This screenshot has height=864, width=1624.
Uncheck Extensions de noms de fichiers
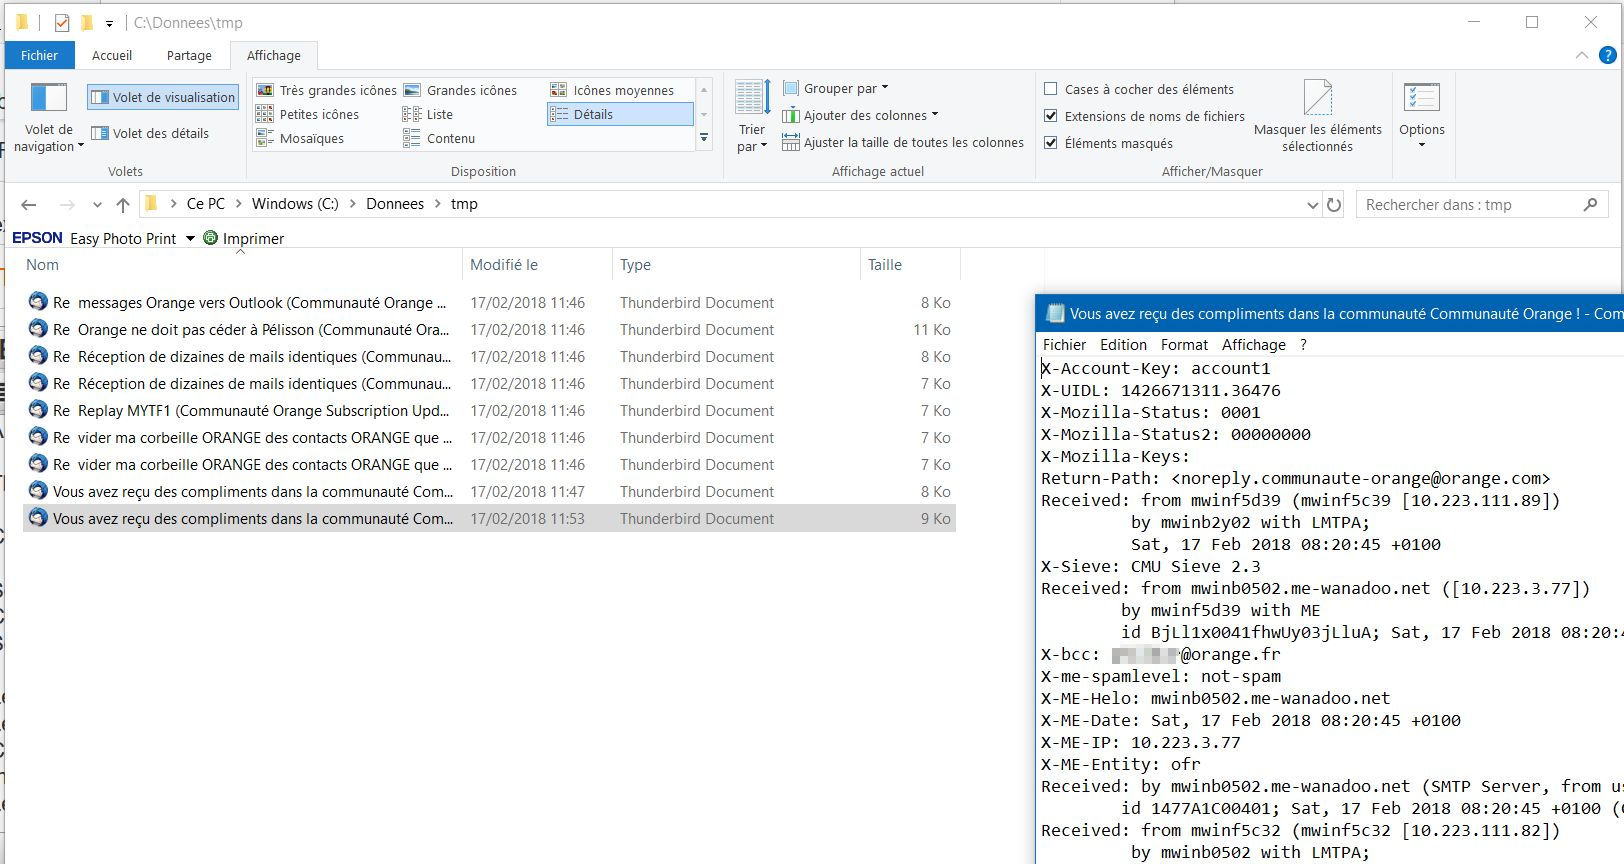pyautogui.click(x=1051, y=116)
